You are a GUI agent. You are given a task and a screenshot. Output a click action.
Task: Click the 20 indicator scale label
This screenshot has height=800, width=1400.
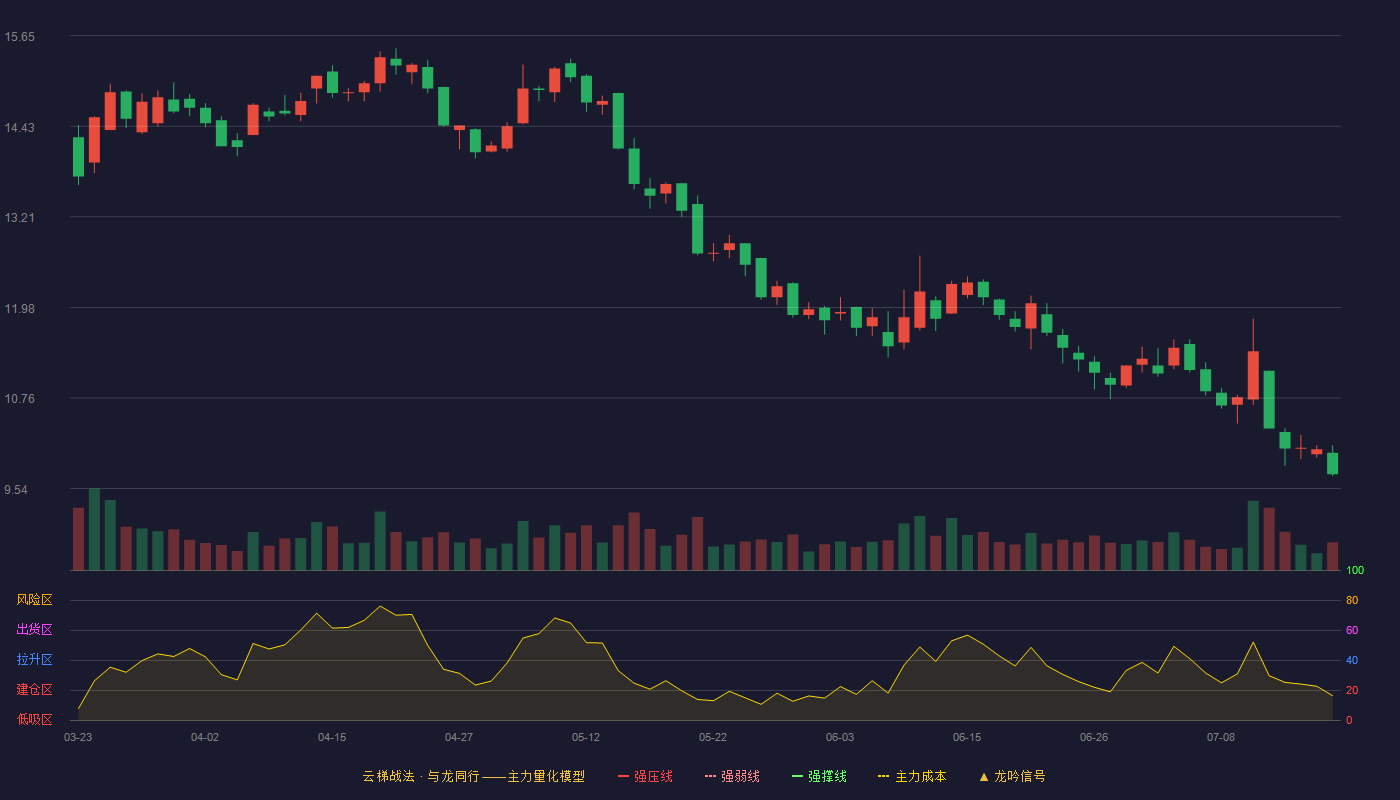tap(1352, 691)
